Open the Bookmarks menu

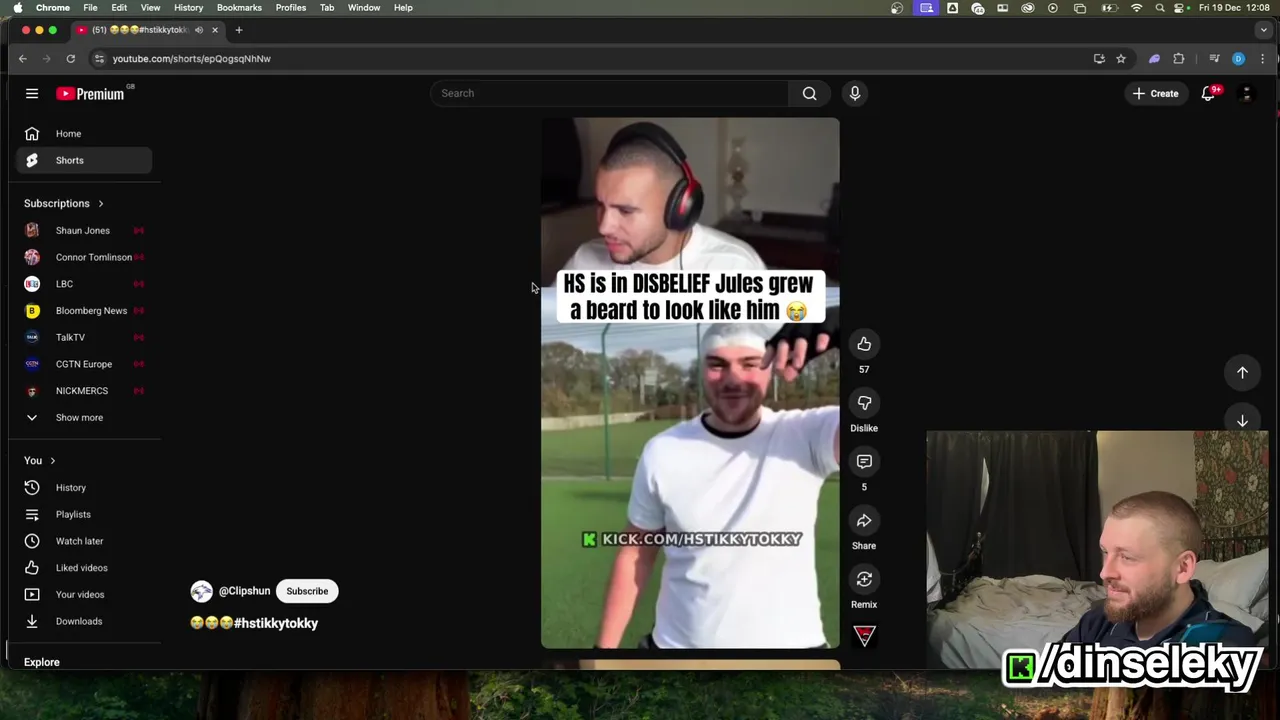pos(239,7)
